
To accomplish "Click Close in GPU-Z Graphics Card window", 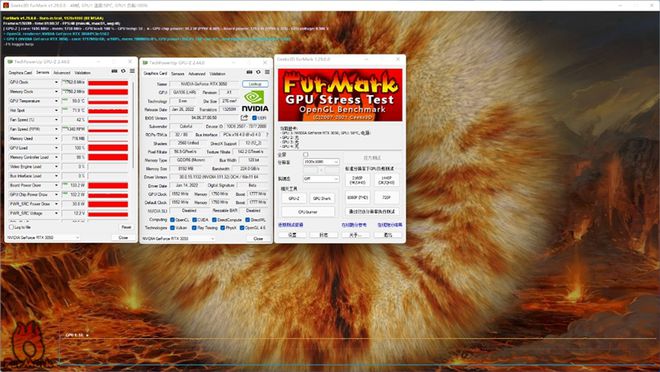I will (x=258, y=239).
